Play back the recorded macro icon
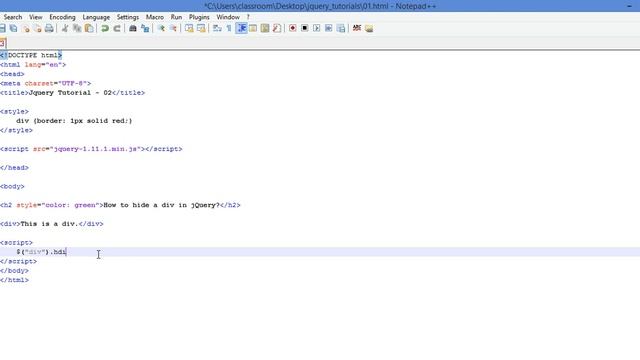Image resolution: width=640 pixels, height=360 pixels. click(x=317, y=28)
